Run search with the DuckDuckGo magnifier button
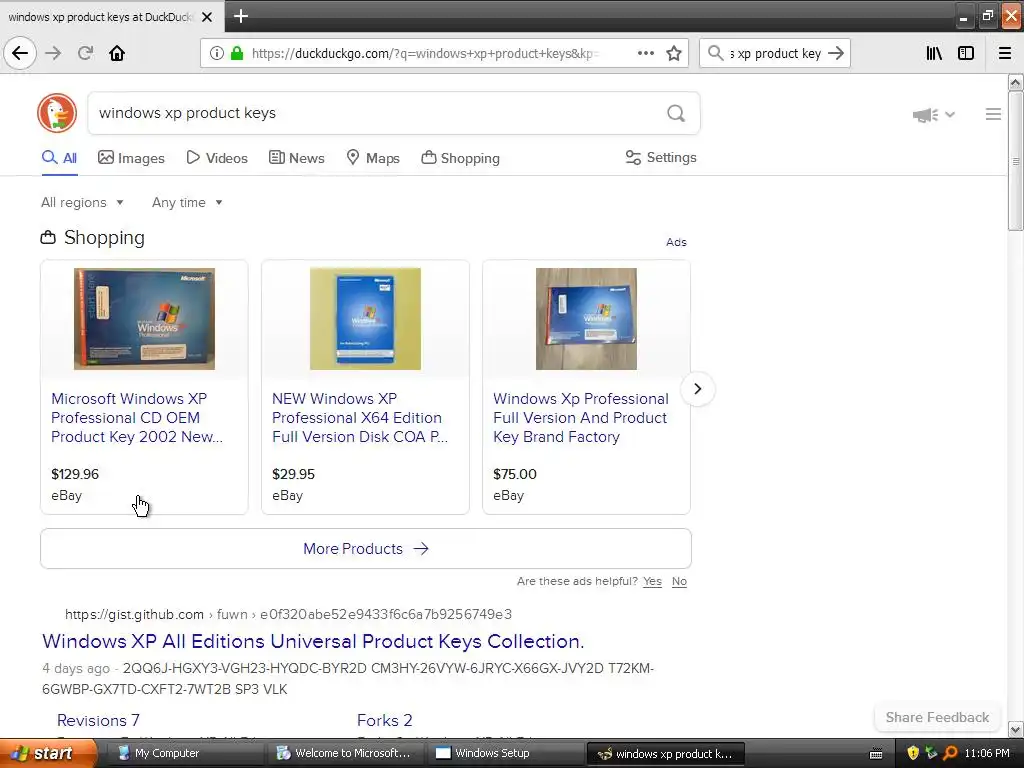Viewport: 1024px width, 768px height. [676, 113]
